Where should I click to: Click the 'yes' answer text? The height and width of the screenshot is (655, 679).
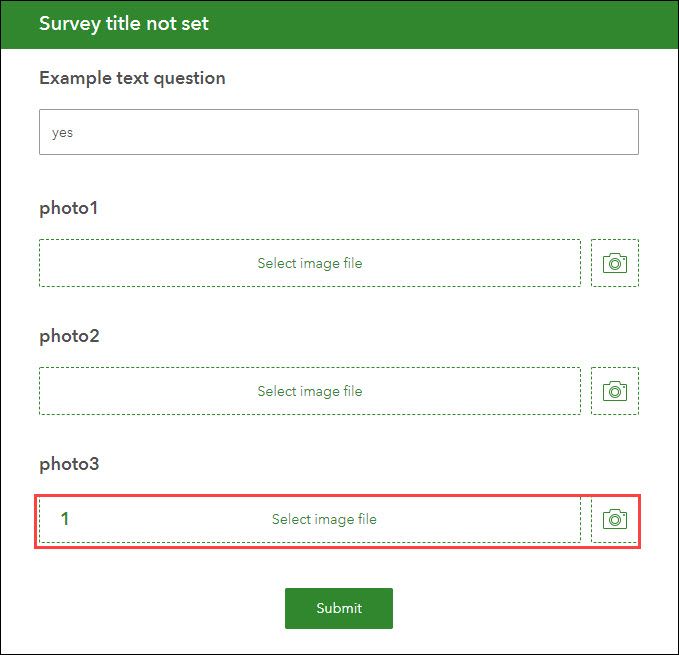pyautogui.click(x=62, y=132)
